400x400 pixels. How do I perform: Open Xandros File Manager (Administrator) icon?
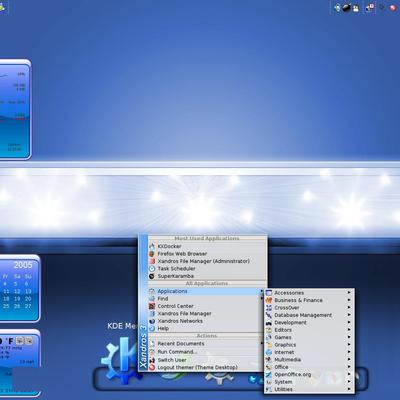click(152, 261)
